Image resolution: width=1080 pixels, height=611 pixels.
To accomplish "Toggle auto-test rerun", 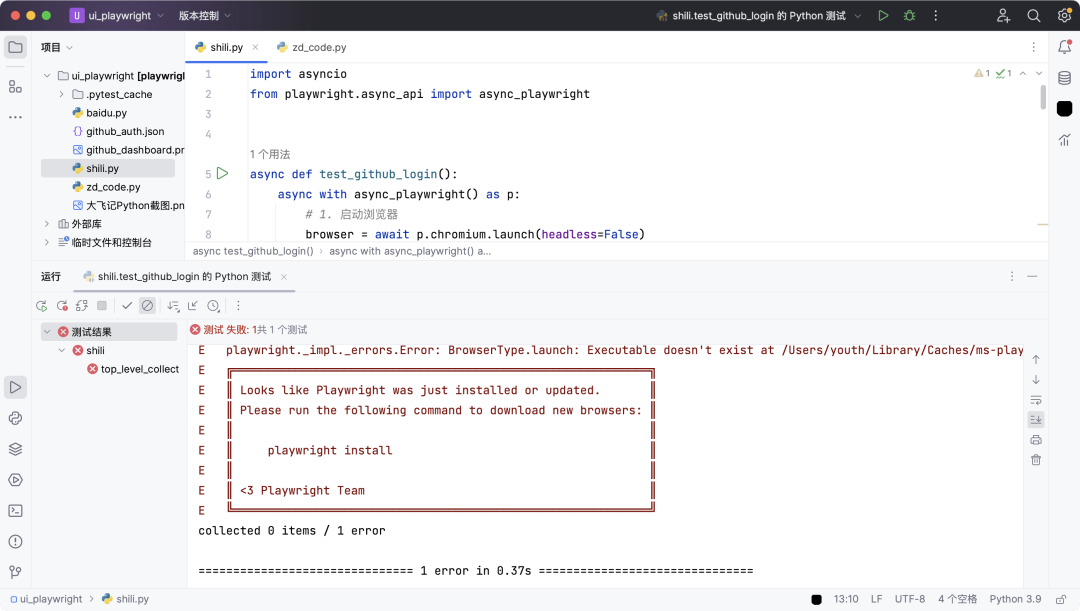I will [82, 306].
